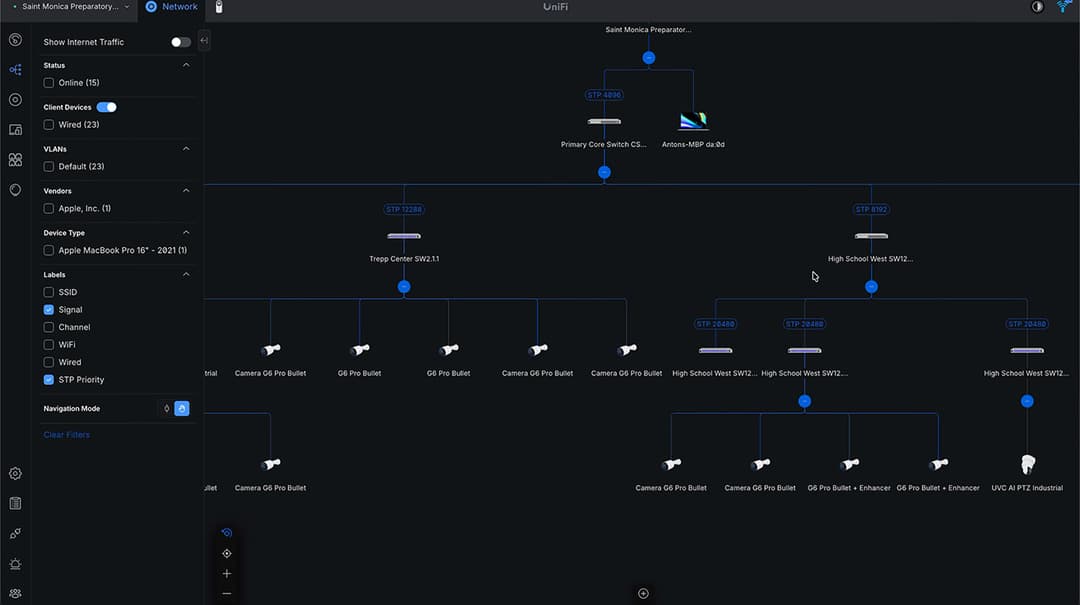Collapse the filter panel with the arrow icon

pyautogui.click(x=204, y=41)
